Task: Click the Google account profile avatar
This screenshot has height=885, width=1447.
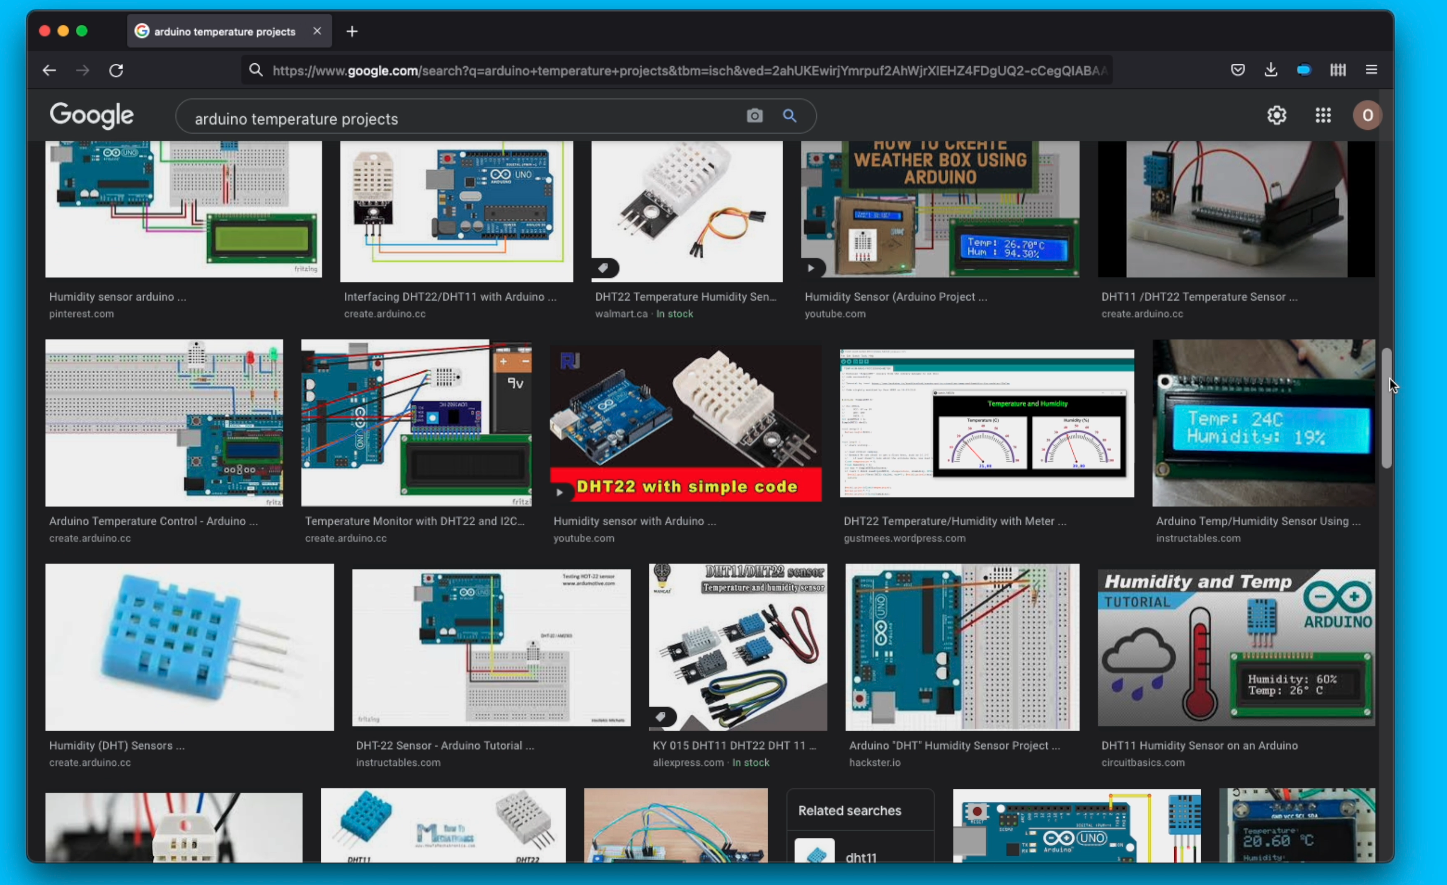Action: pos(1367,115)
